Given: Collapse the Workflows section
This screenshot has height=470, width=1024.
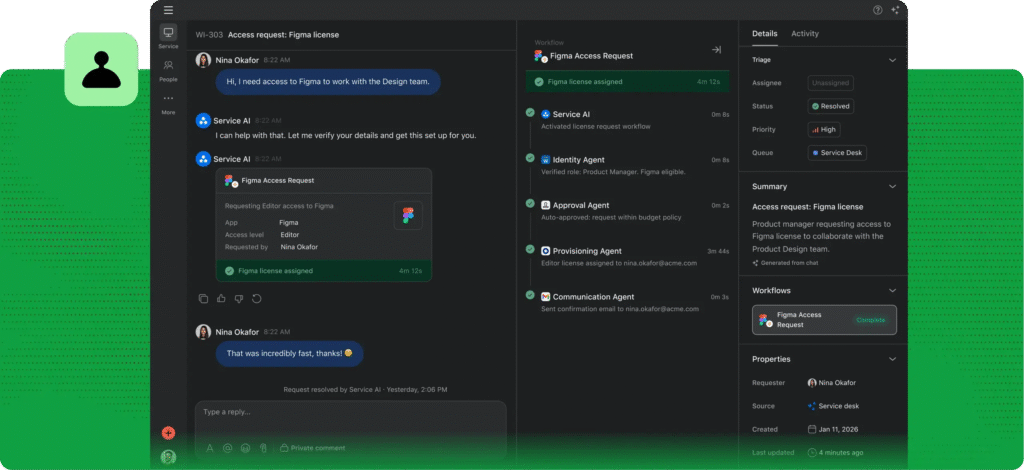Looking at the screenshot, I should pos(892,290).
